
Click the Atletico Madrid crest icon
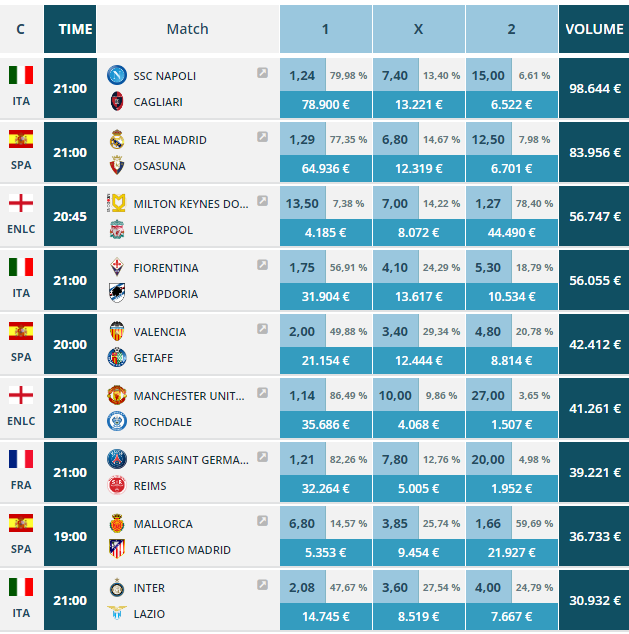(116, 550)
